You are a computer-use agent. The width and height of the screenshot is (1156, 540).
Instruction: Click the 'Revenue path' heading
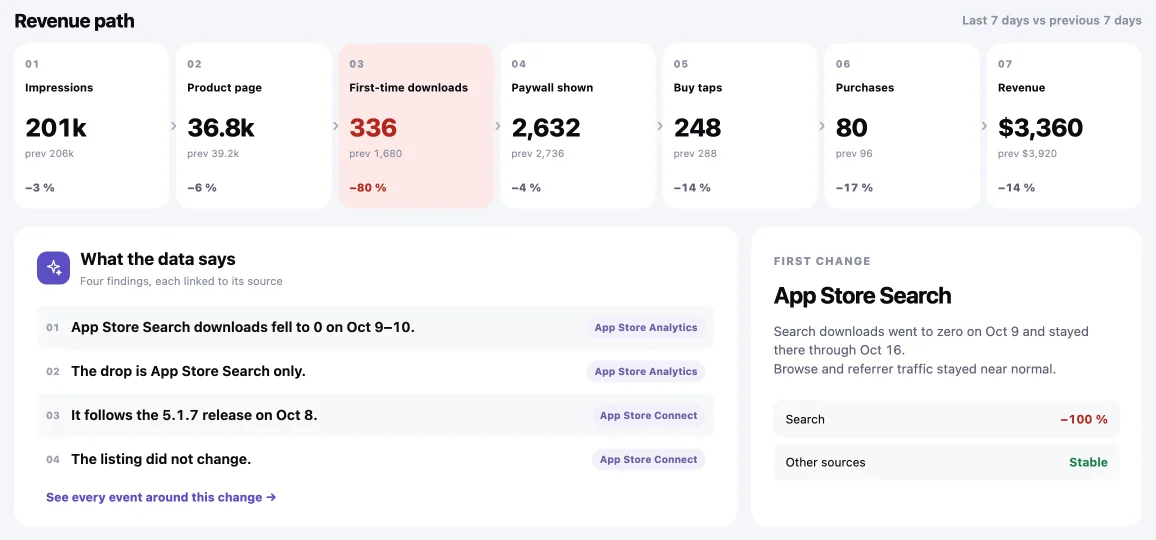pos(74,21)
